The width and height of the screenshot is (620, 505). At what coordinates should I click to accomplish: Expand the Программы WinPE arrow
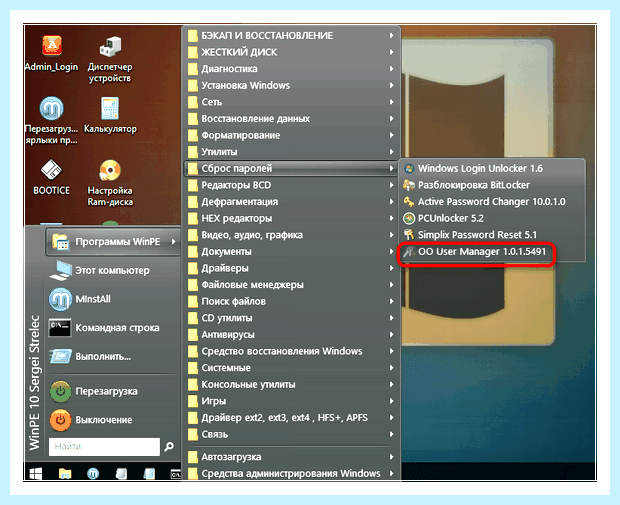(174, 242)
